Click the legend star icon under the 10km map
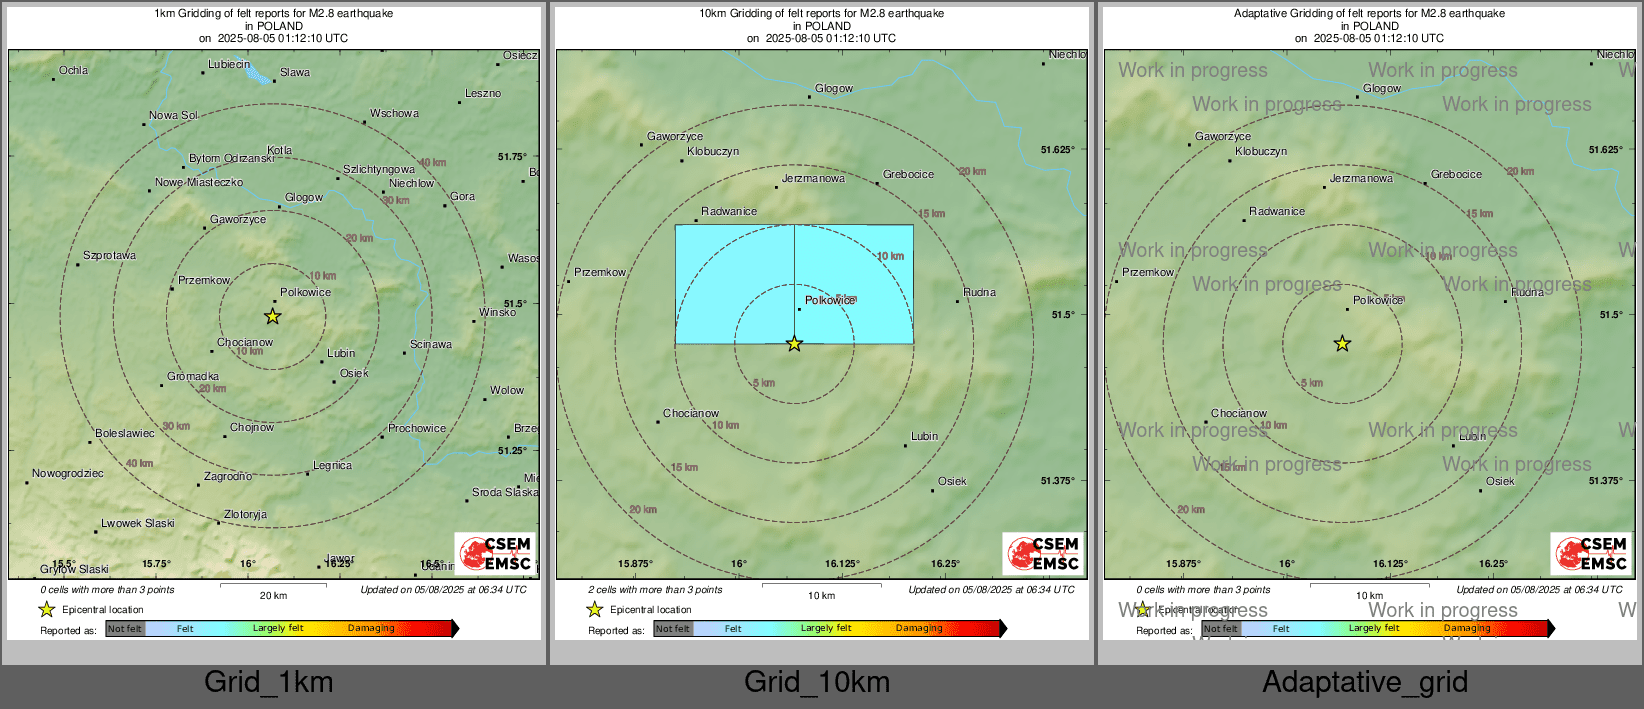Viewport: 1644px width, 709px height. [x=594, y=609]
